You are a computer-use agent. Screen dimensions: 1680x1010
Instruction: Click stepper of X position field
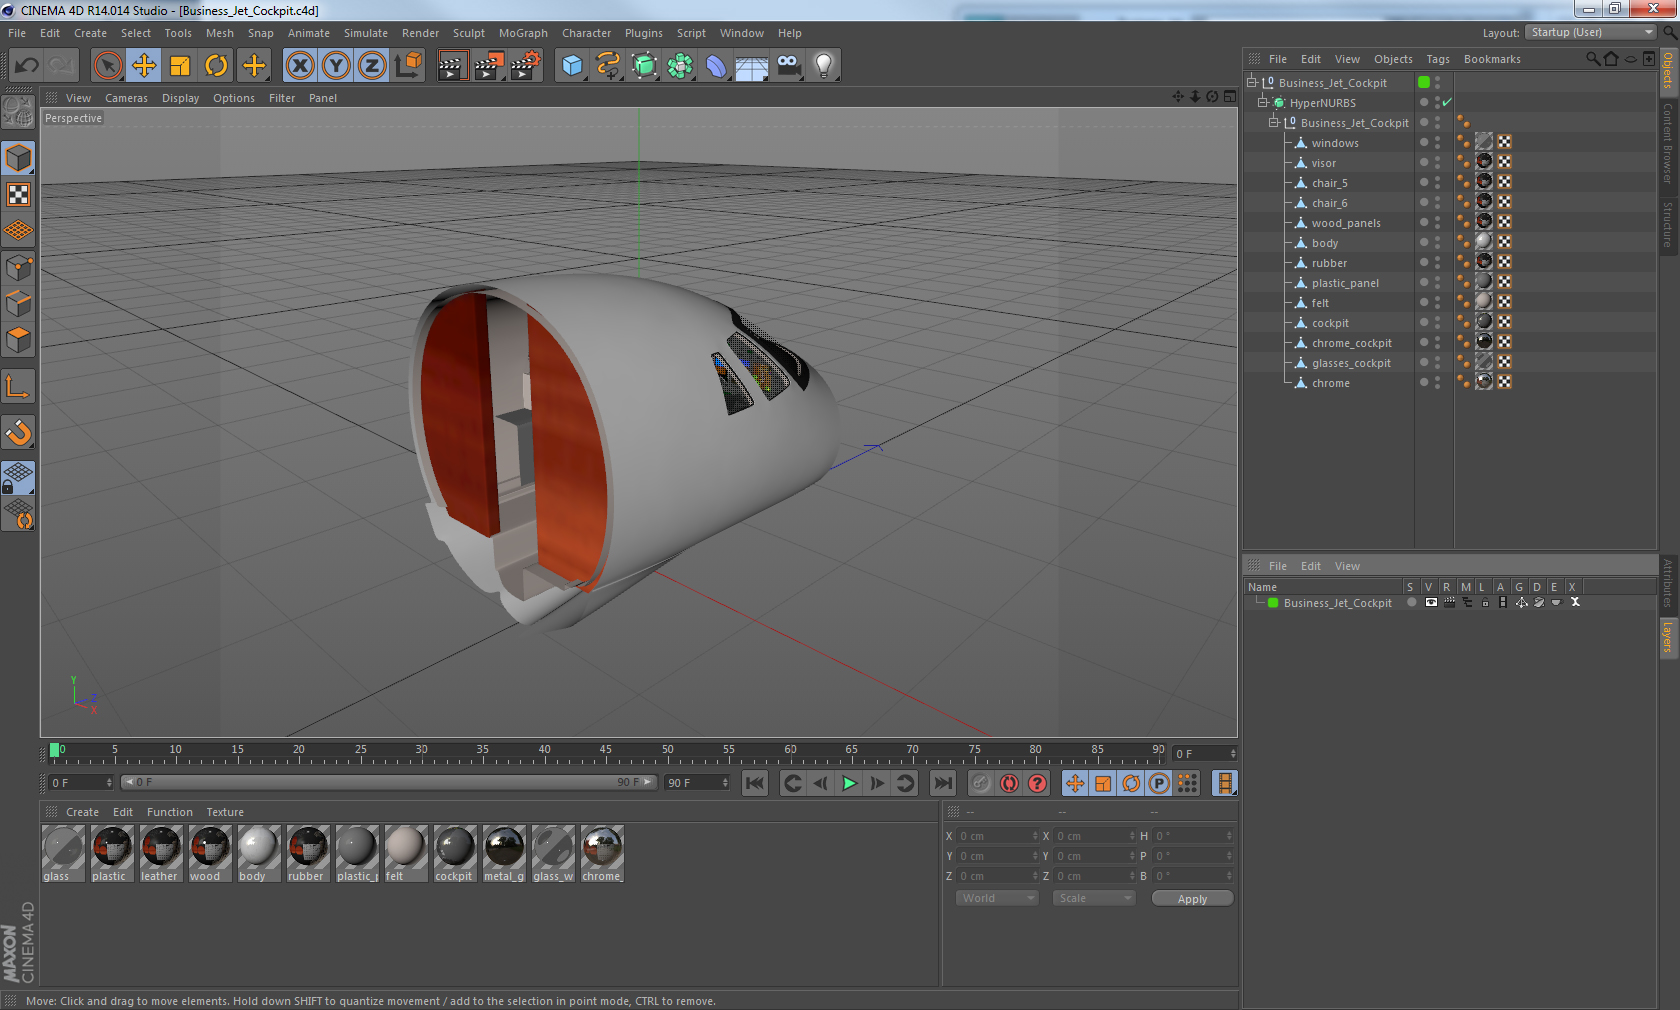point(1035,836)
